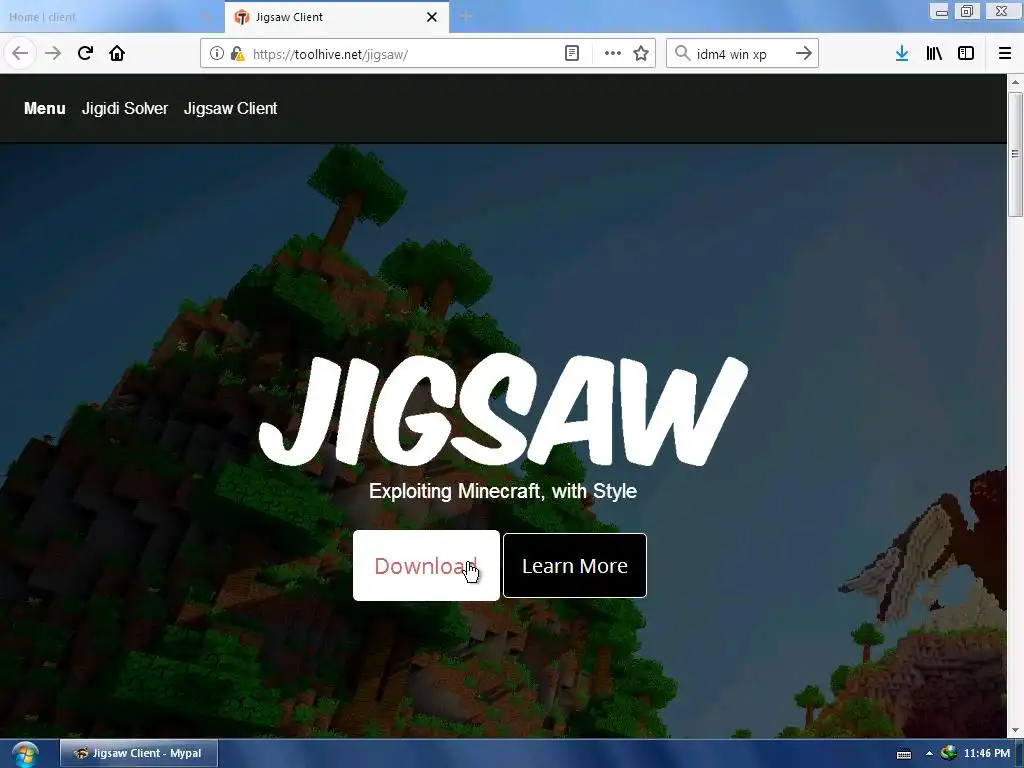Click the scrollbar up arrow
Image resolution: width=1024 pixels, height=768 pixels.
click(1015, 82)
